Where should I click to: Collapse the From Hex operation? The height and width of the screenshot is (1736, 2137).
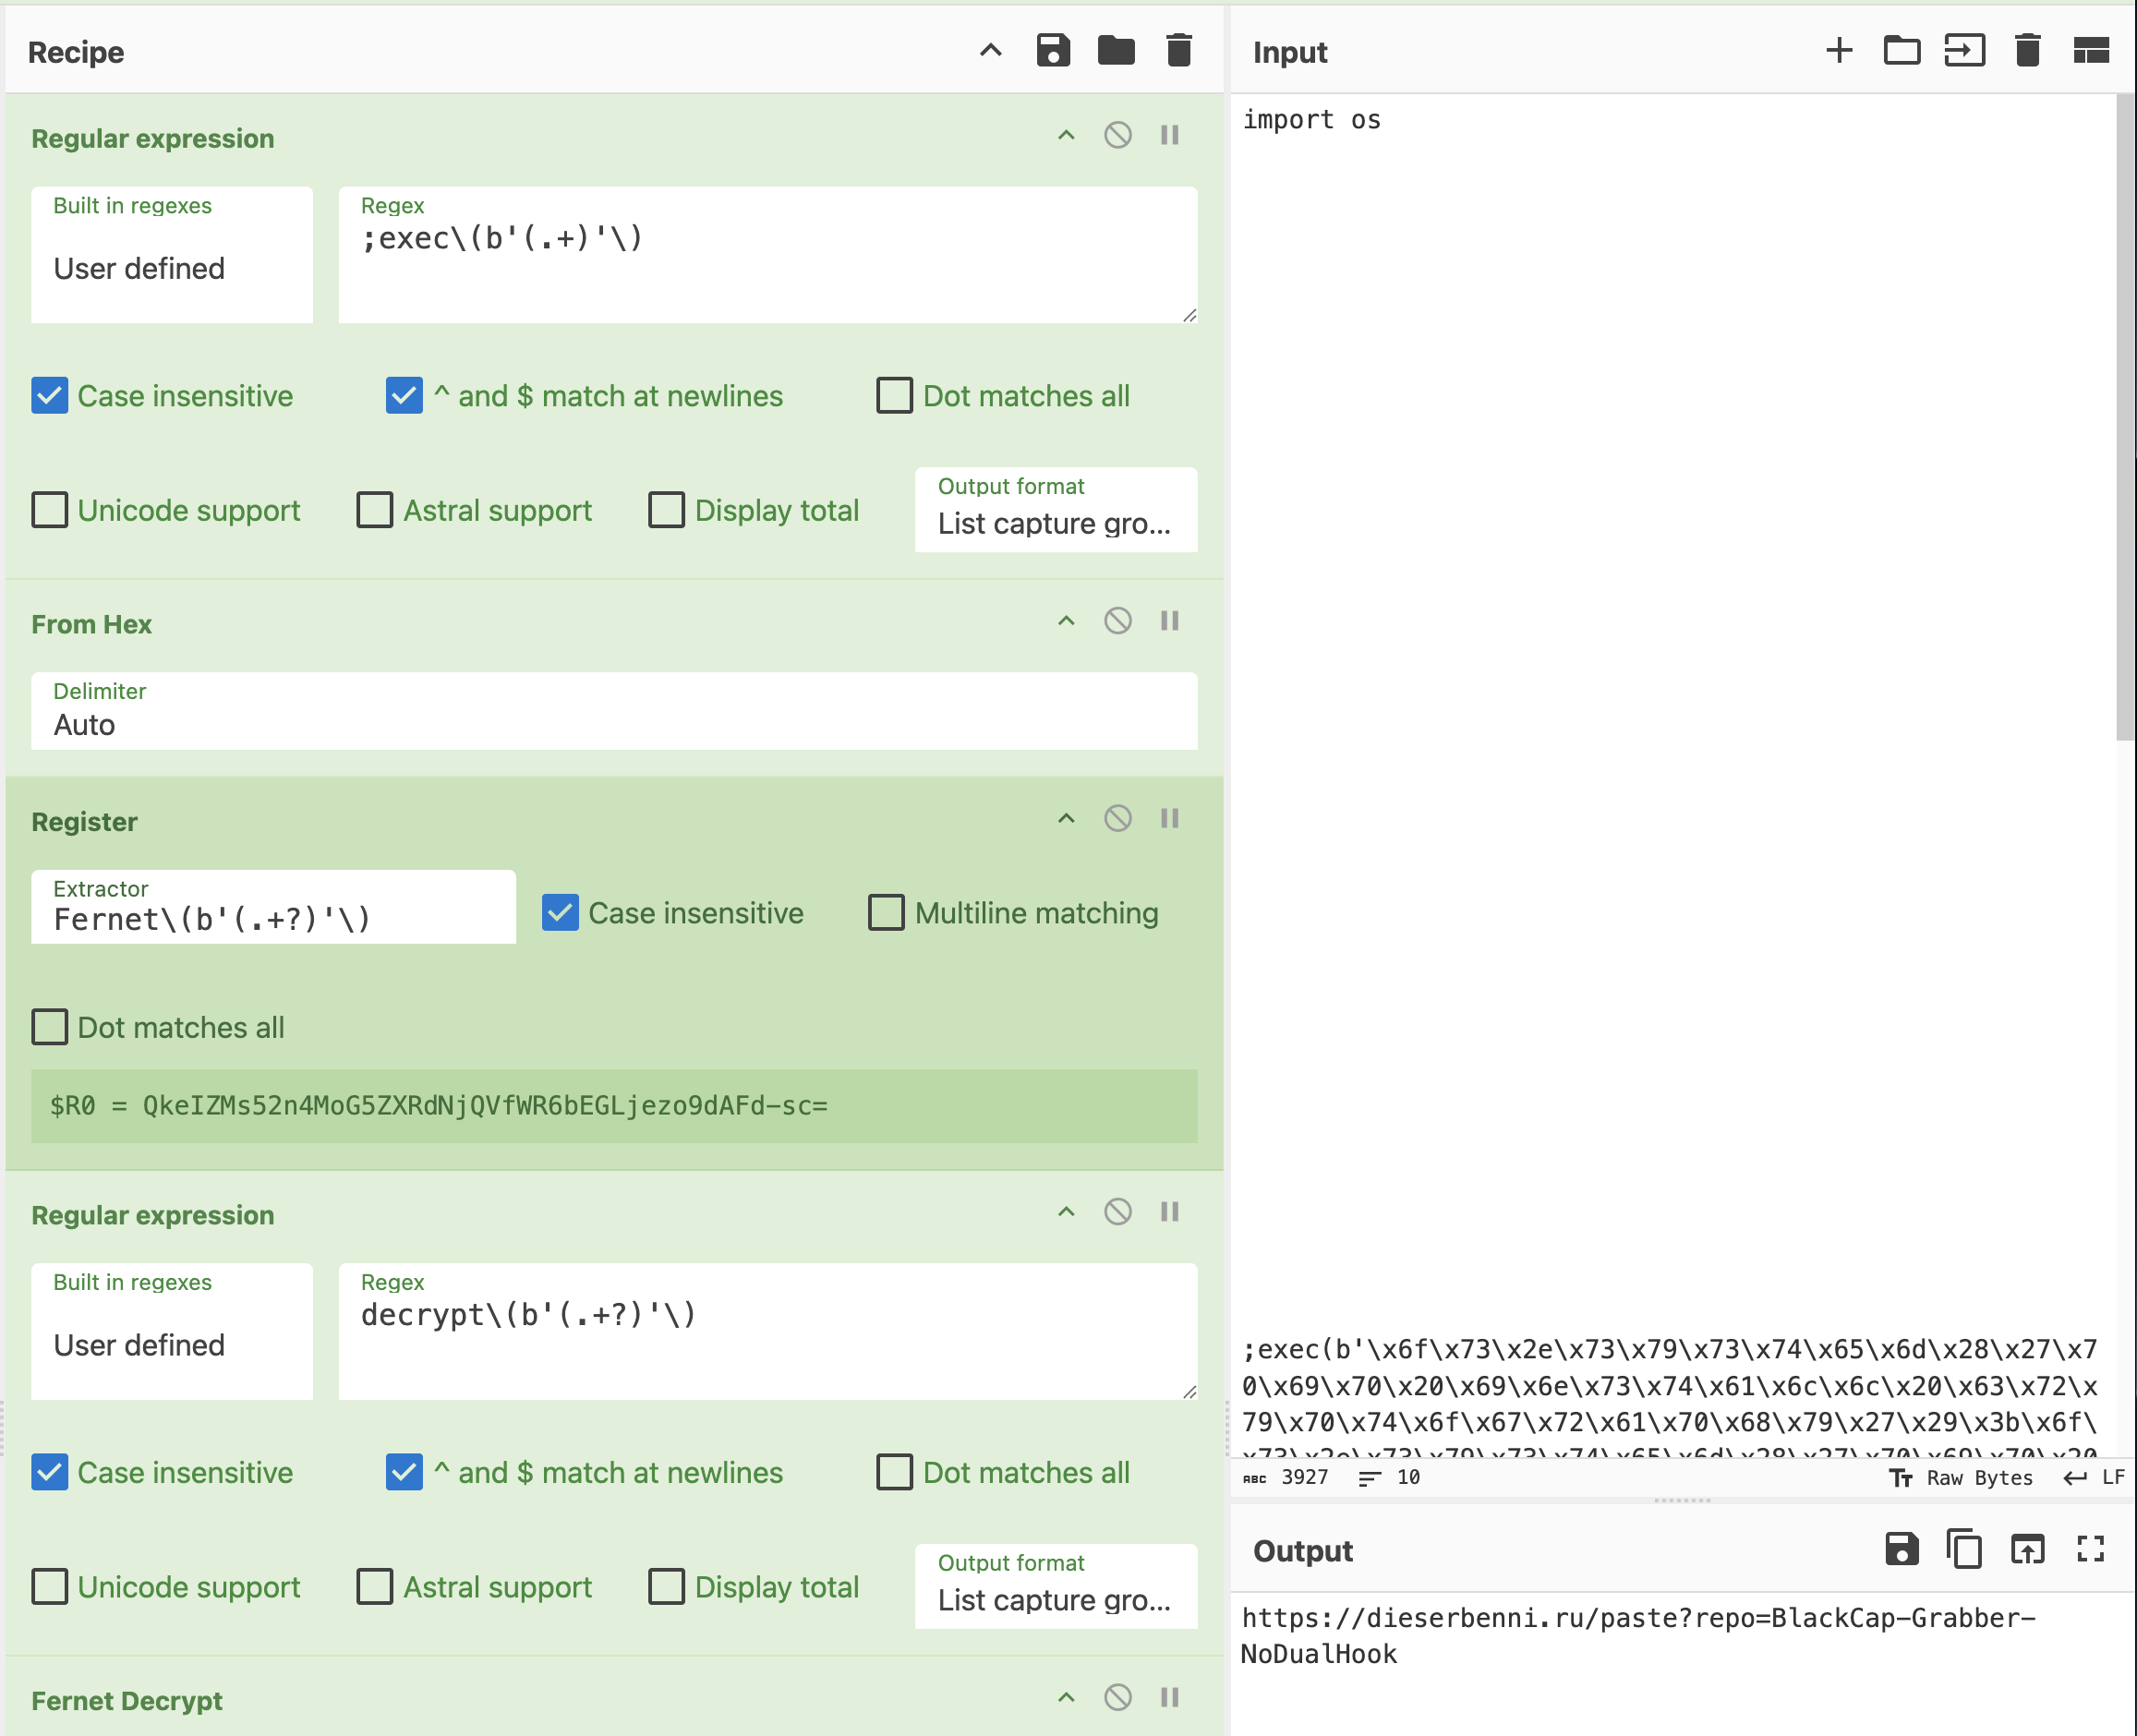(x=1067, y=621)
